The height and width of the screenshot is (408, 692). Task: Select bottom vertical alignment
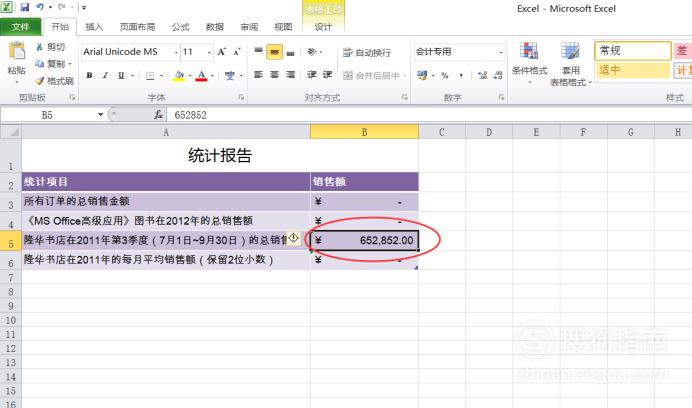tap(290, 52)
